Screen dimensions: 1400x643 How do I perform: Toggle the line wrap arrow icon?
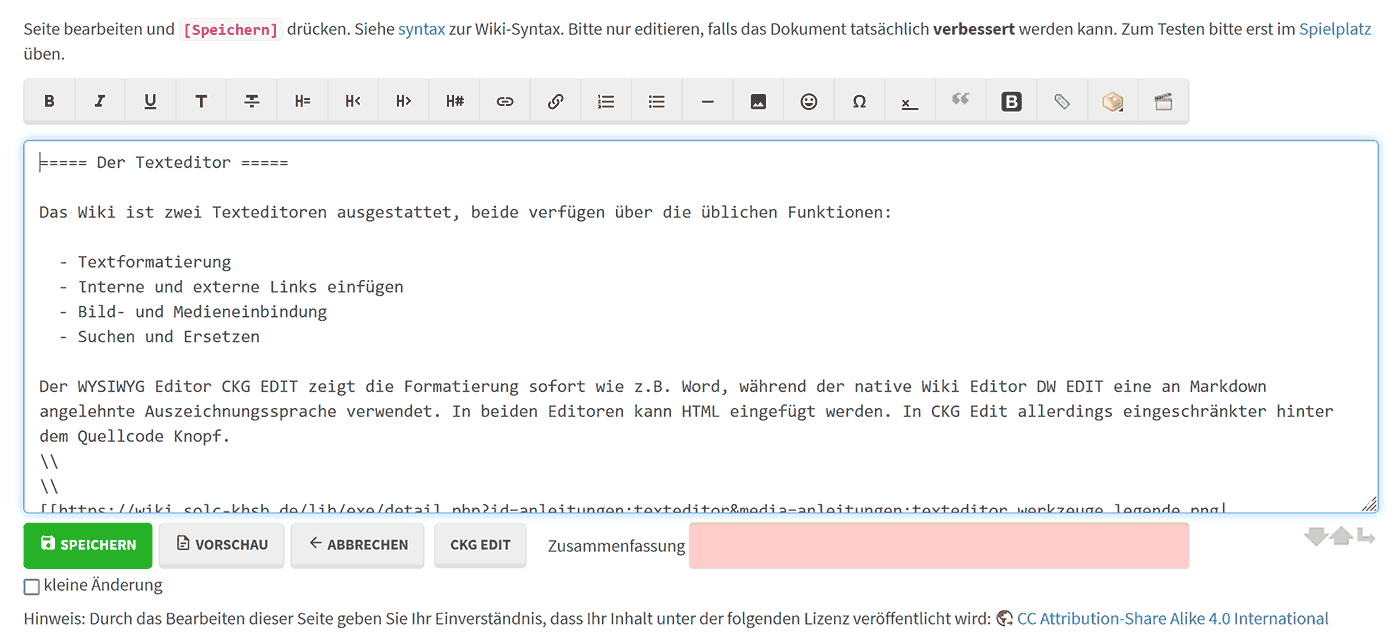1366,537
